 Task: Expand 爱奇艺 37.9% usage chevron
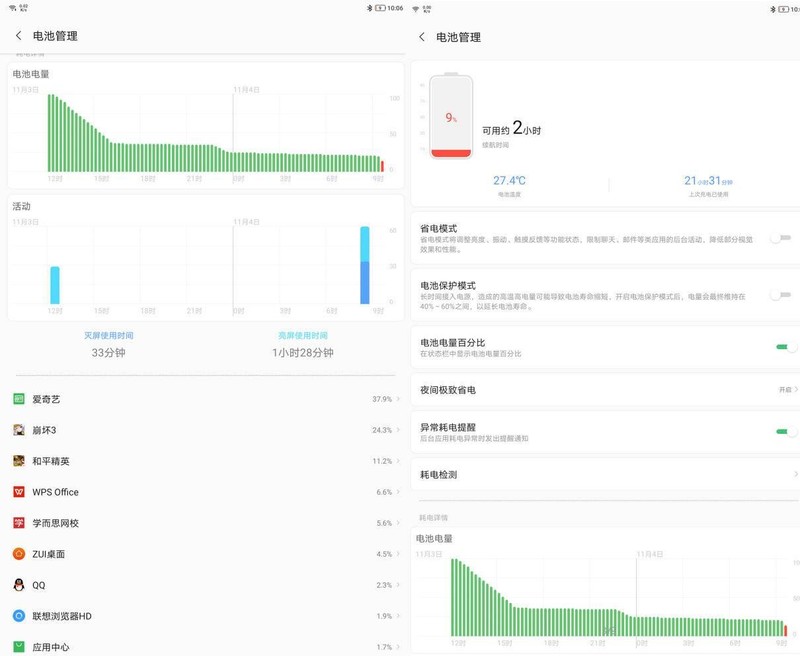pyautogui.click(x=398, y=399)
